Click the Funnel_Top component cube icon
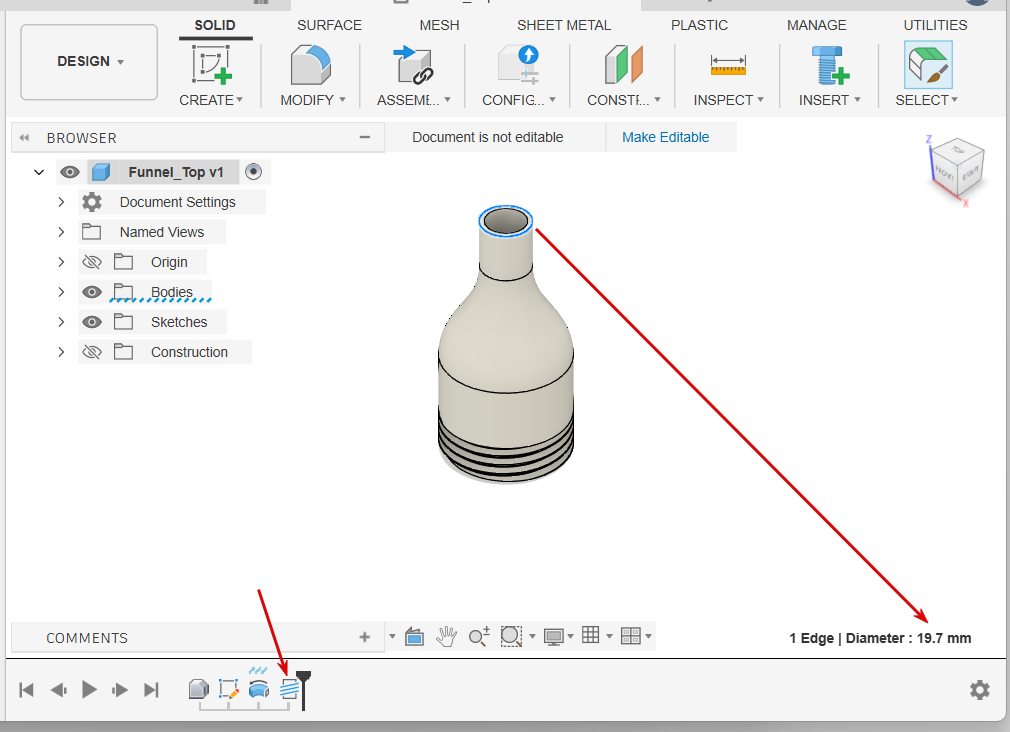The height and width of the screenshot is (732, 1010). pos(101,172)
